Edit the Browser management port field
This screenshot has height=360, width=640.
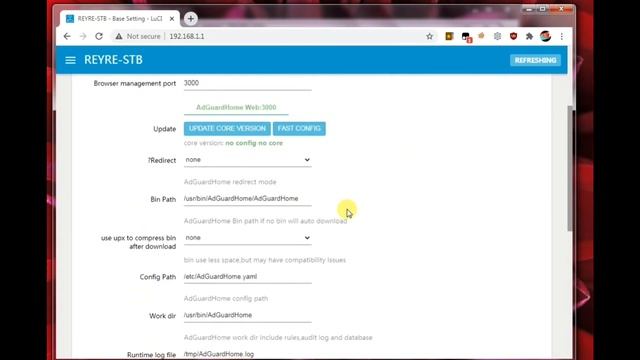(x=247, y=83)
